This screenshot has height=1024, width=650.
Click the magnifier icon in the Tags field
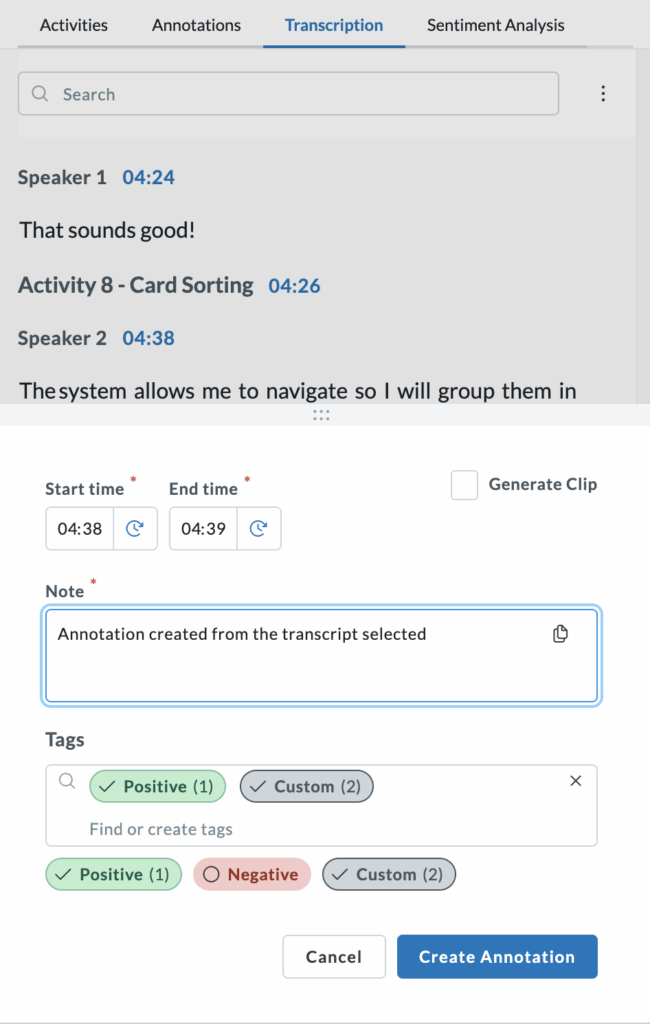tap(66, 780)
